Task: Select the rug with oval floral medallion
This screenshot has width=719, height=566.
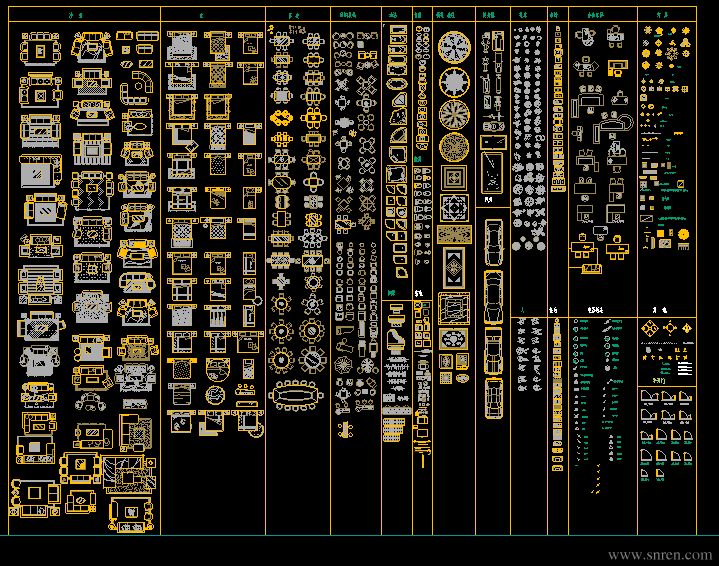Action: (454, 339)
